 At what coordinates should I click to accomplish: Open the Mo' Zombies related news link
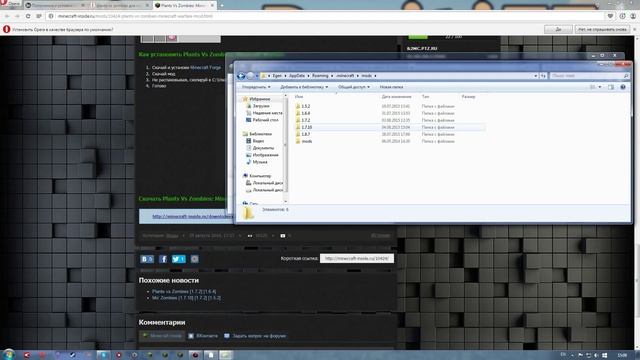[x=187, y=298]
